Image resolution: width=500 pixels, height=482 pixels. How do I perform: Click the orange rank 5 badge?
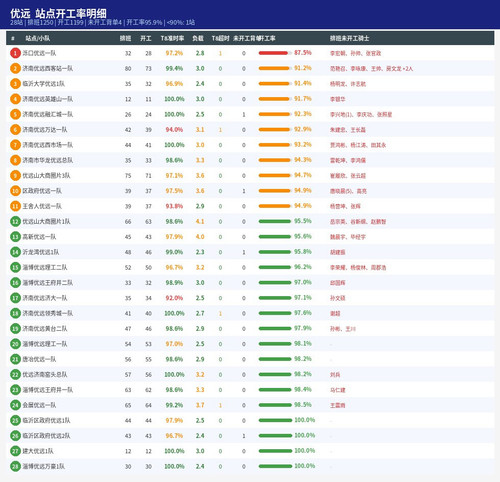click(x=15, y=114)
